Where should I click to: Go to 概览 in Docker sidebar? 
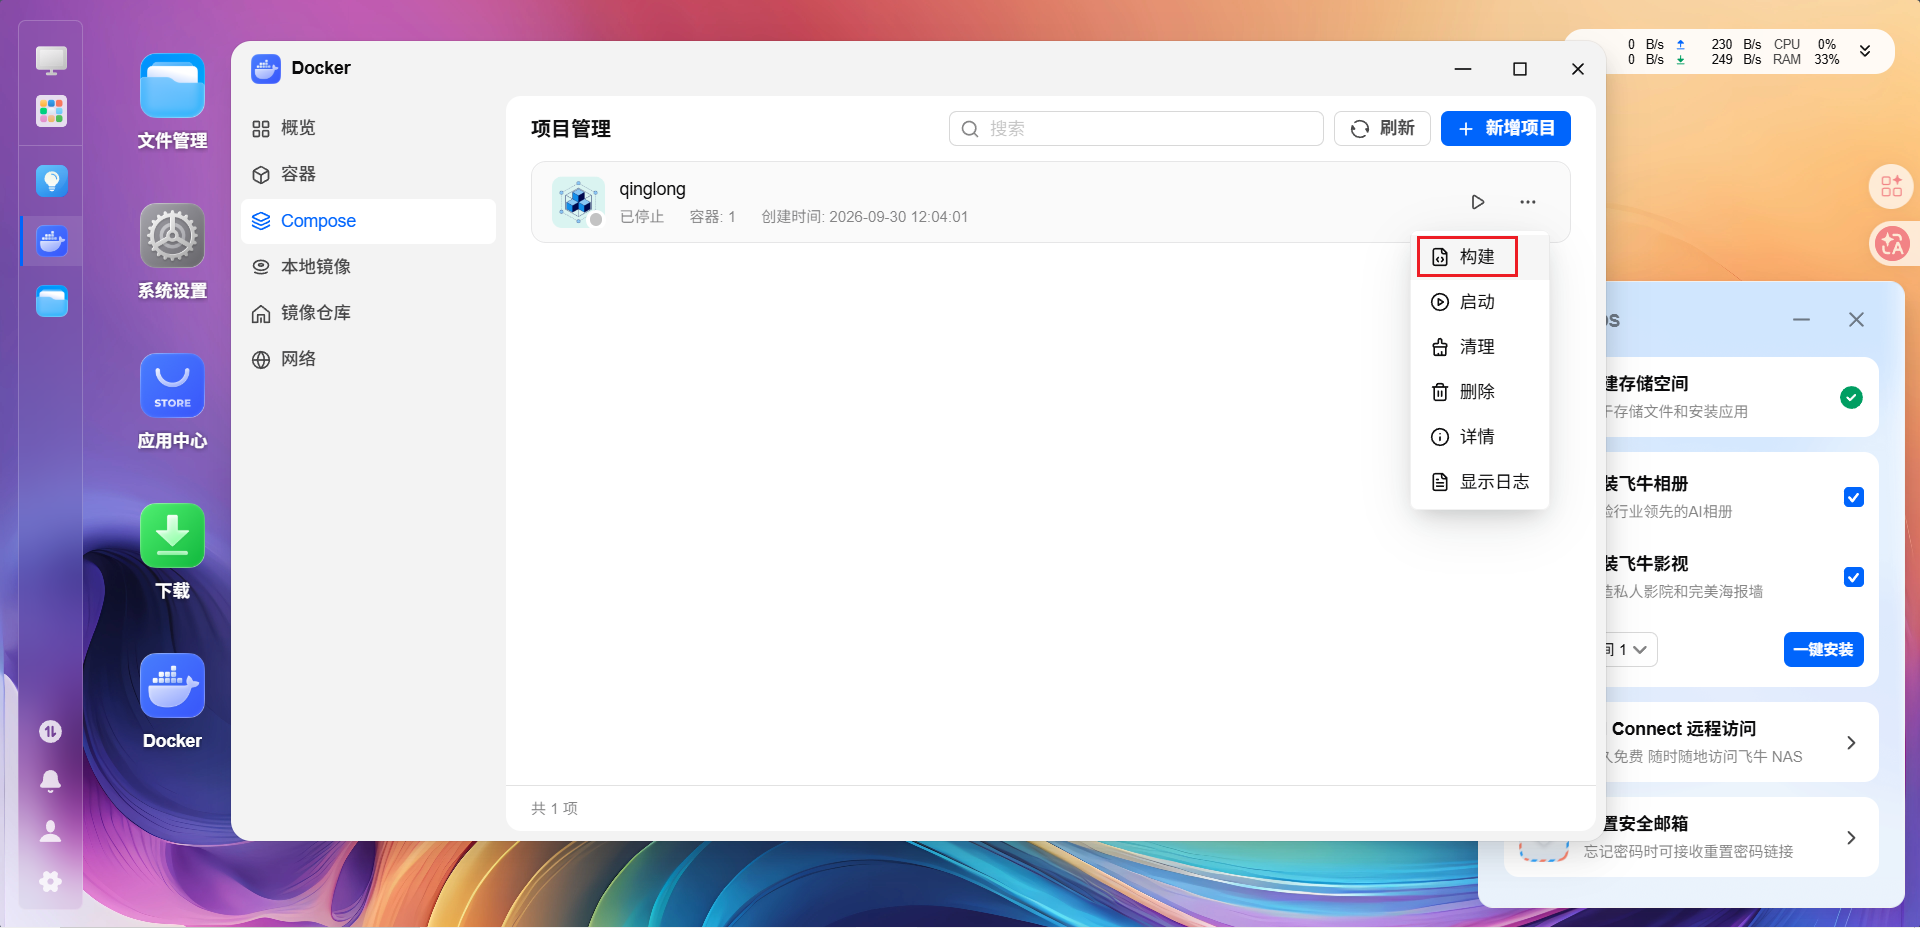[368, 128]
